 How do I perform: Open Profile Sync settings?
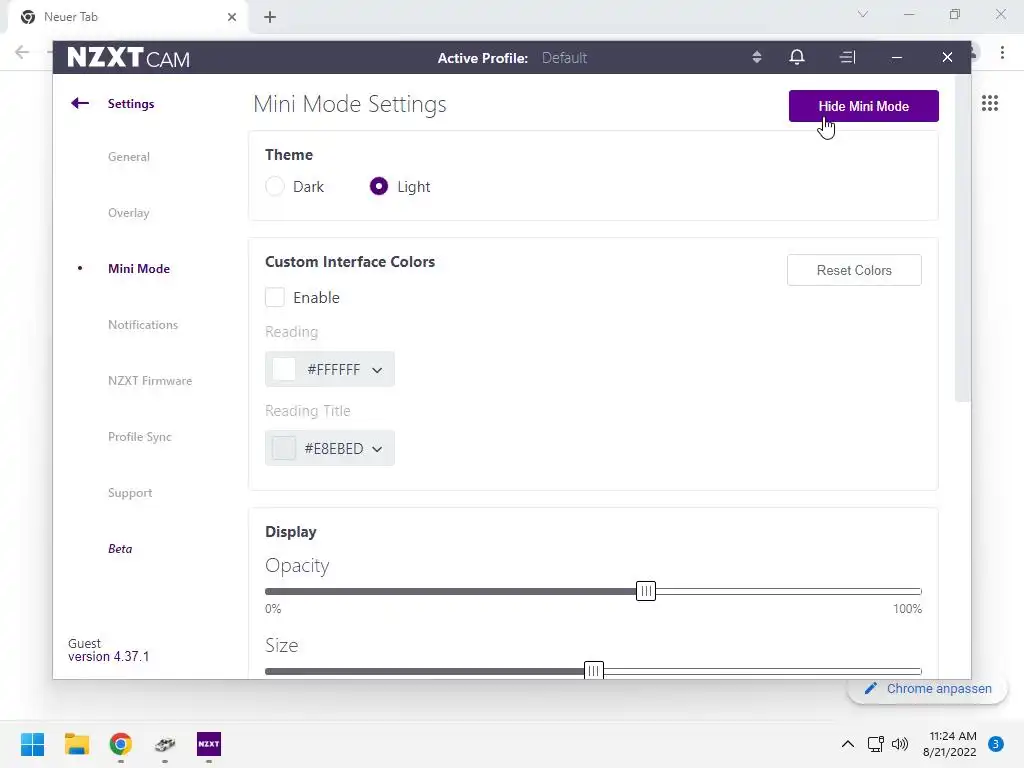click(140, 437)
